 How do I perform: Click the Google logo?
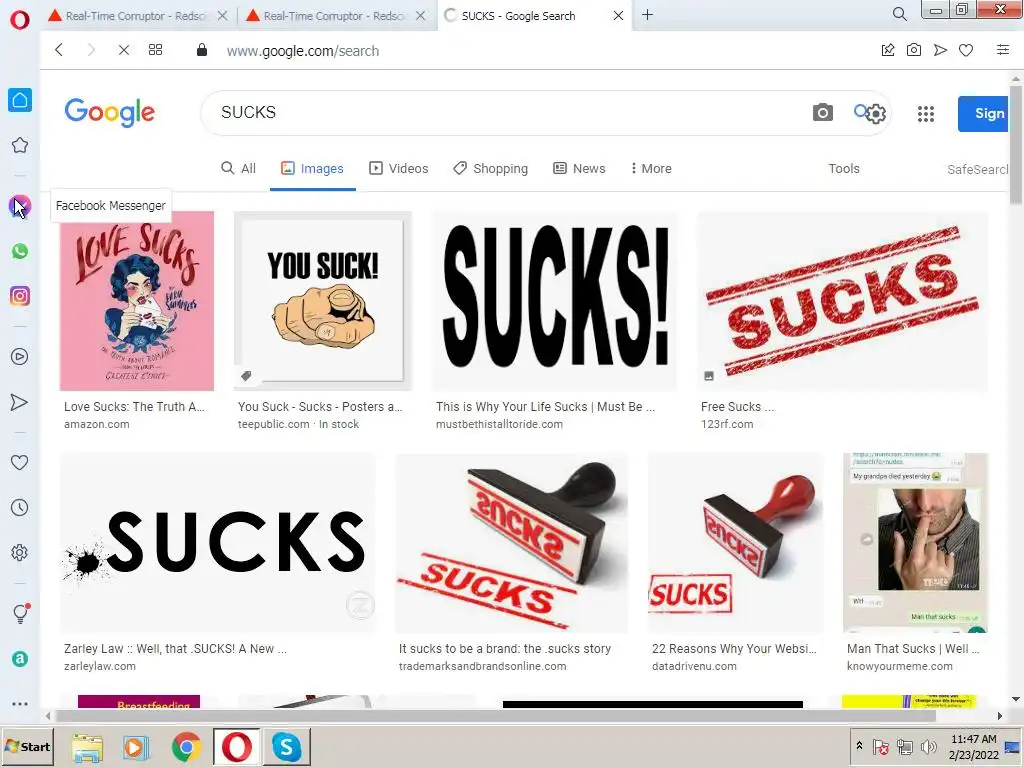pyautogui.click(x=110, y=112)
